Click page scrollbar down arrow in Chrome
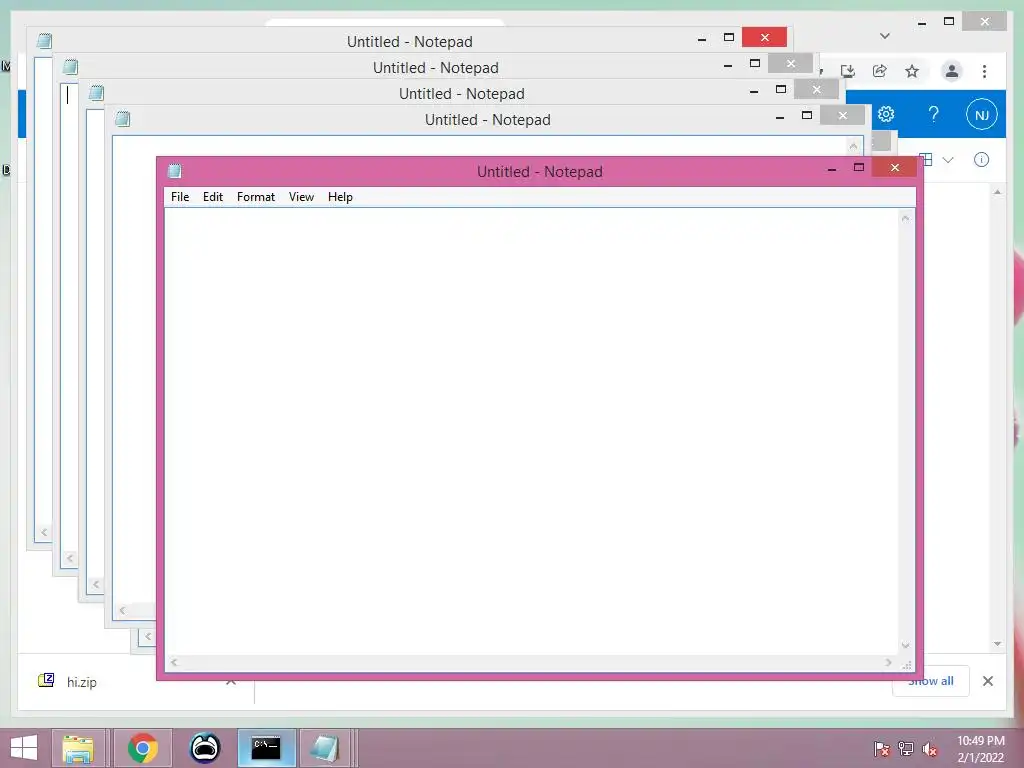 coord(997,644)
